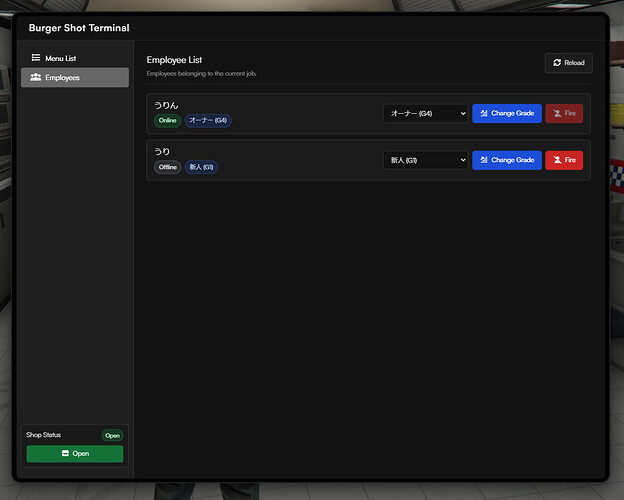Image resolution: width=624 pixels, height=500 pixels.
Task: Click user-slash icon in うりん's Fire button
Action: click(558, 113)
